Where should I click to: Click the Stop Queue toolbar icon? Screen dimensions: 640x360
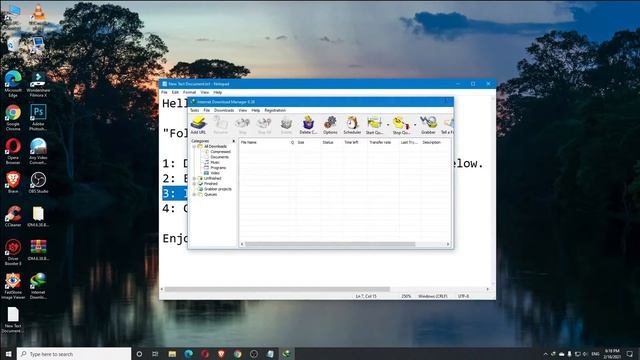[x=401, y=124]
